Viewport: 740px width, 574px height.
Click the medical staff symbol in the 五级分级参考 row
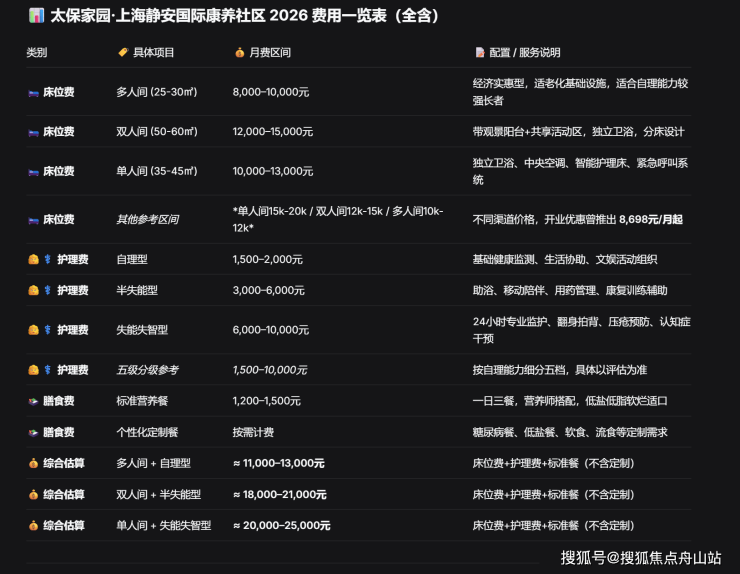48,370
